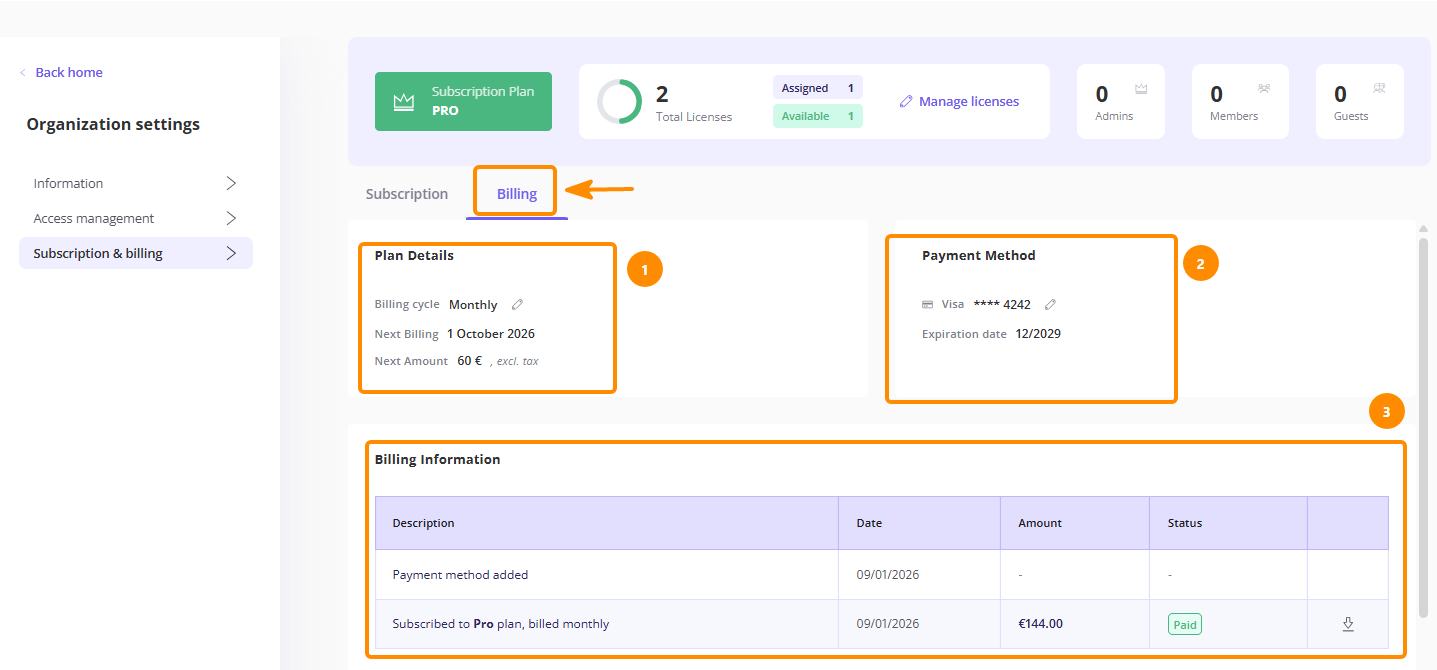Click the Admins crown icon

(x=1141, y=89)
